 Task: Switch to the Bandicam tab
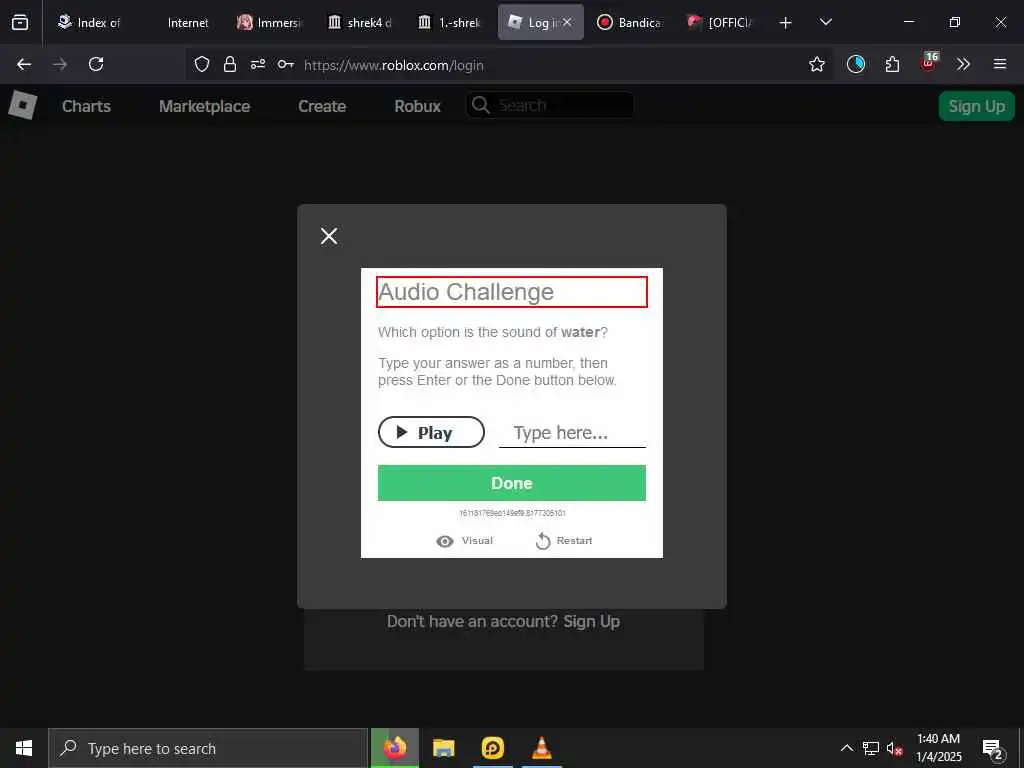point(630,22)
